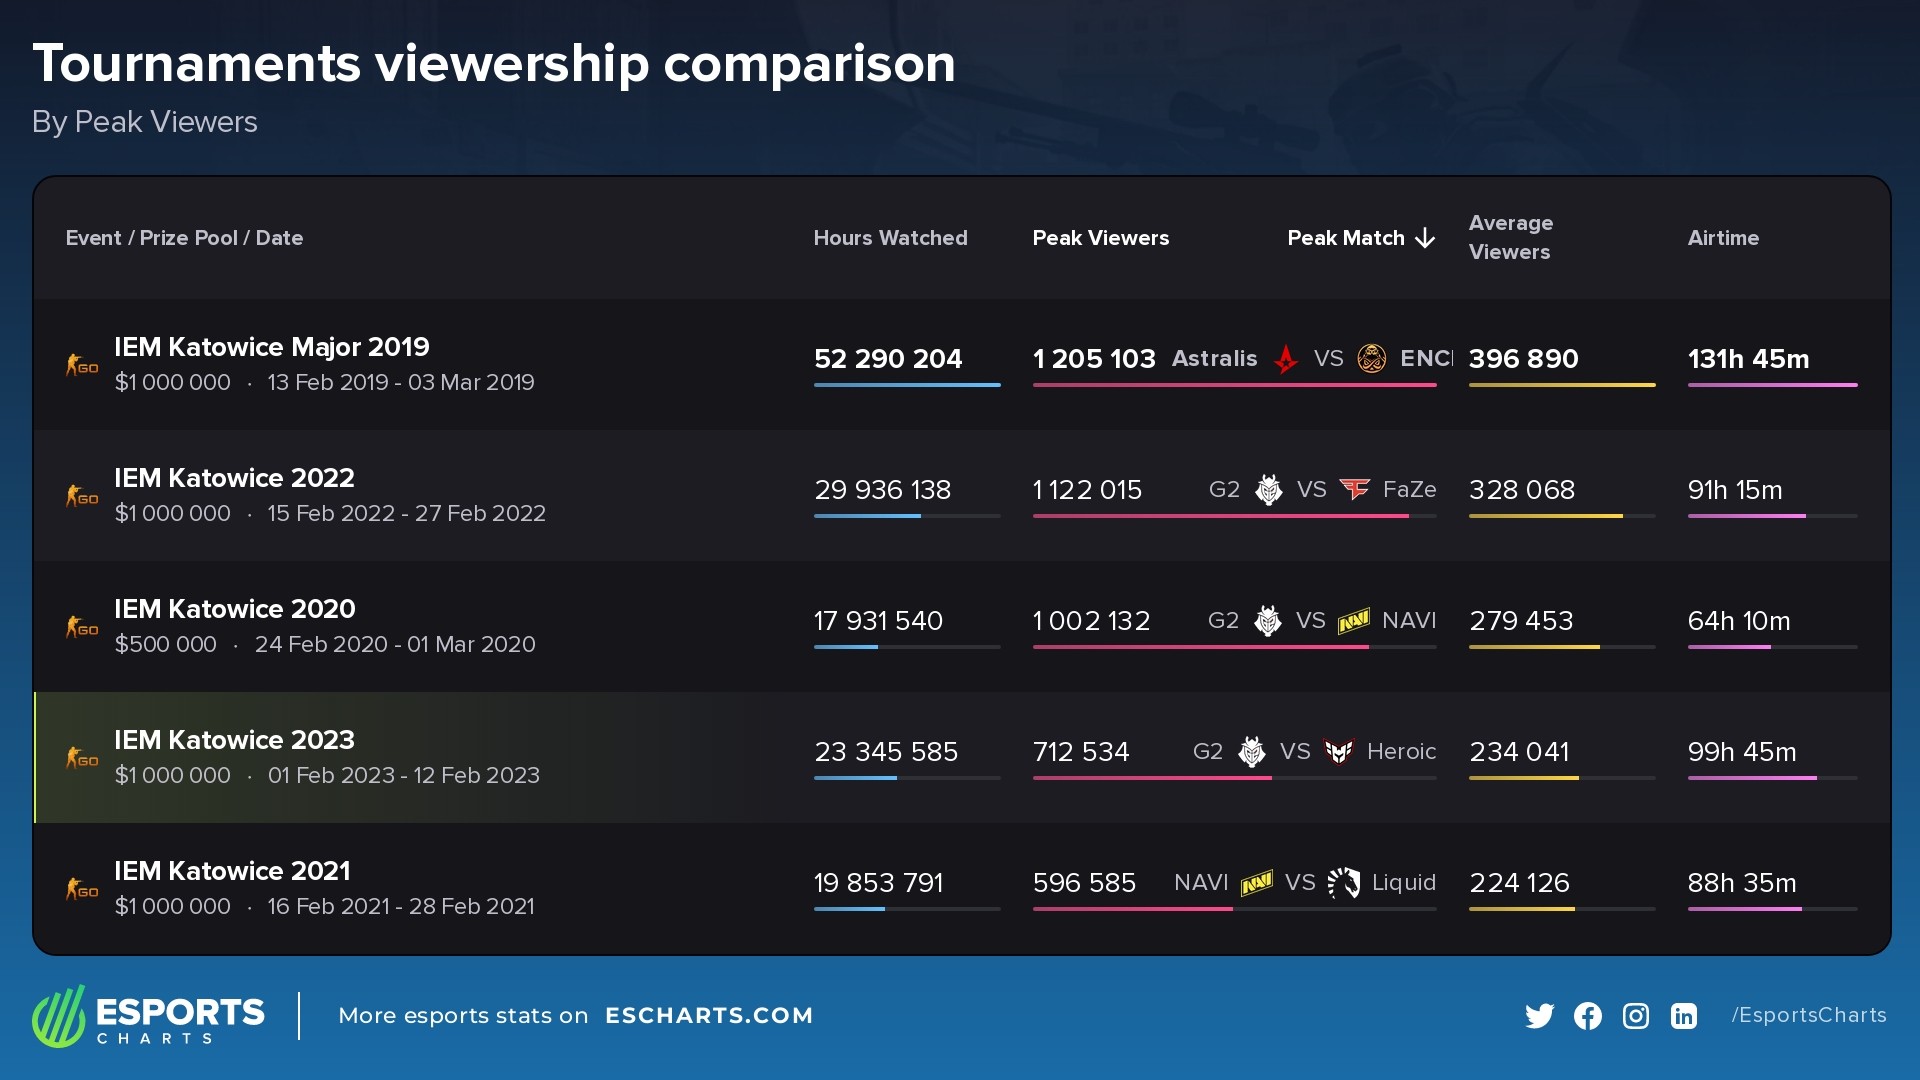Click hours watched bar under 52 290 204
1920x1080 pixels.
click(x=906, y=385)
